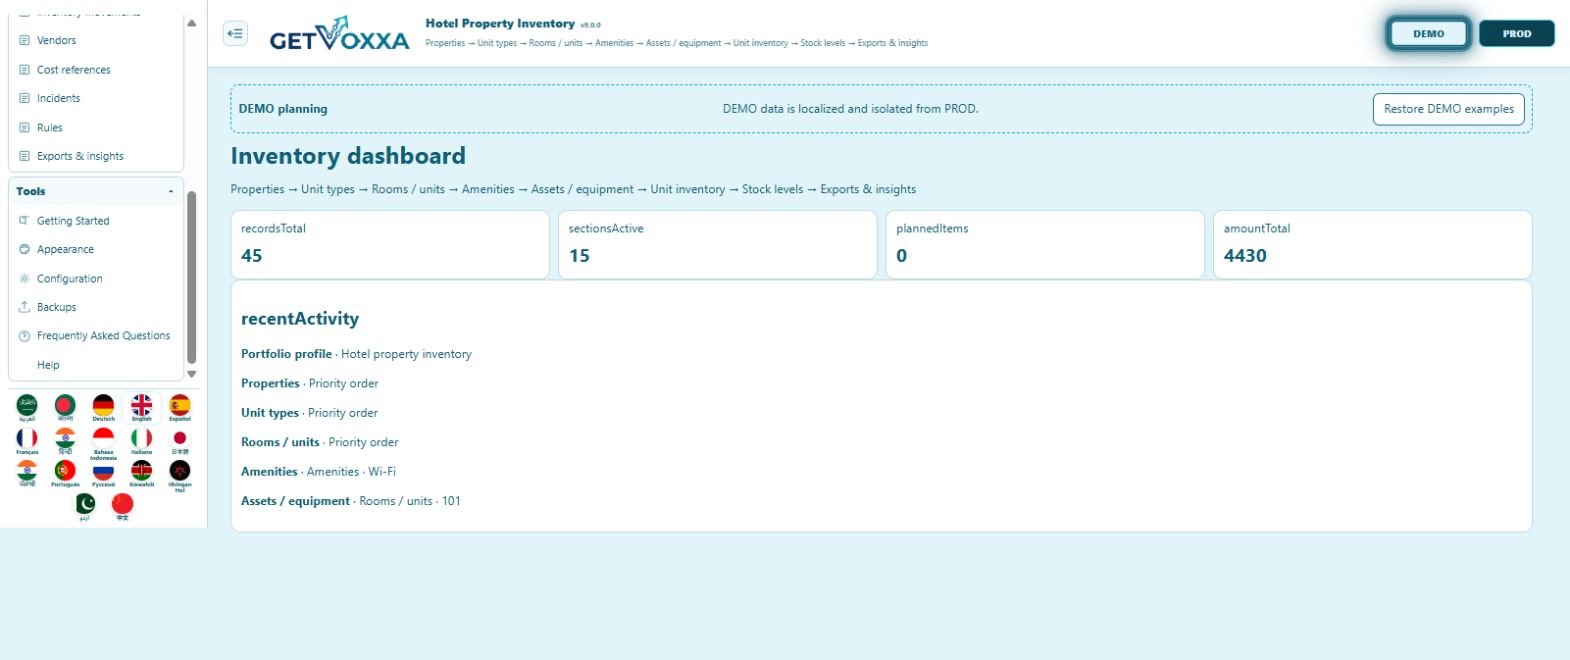
Task: Open Rules in the sidebar
Action: click(x=50, y=128)
